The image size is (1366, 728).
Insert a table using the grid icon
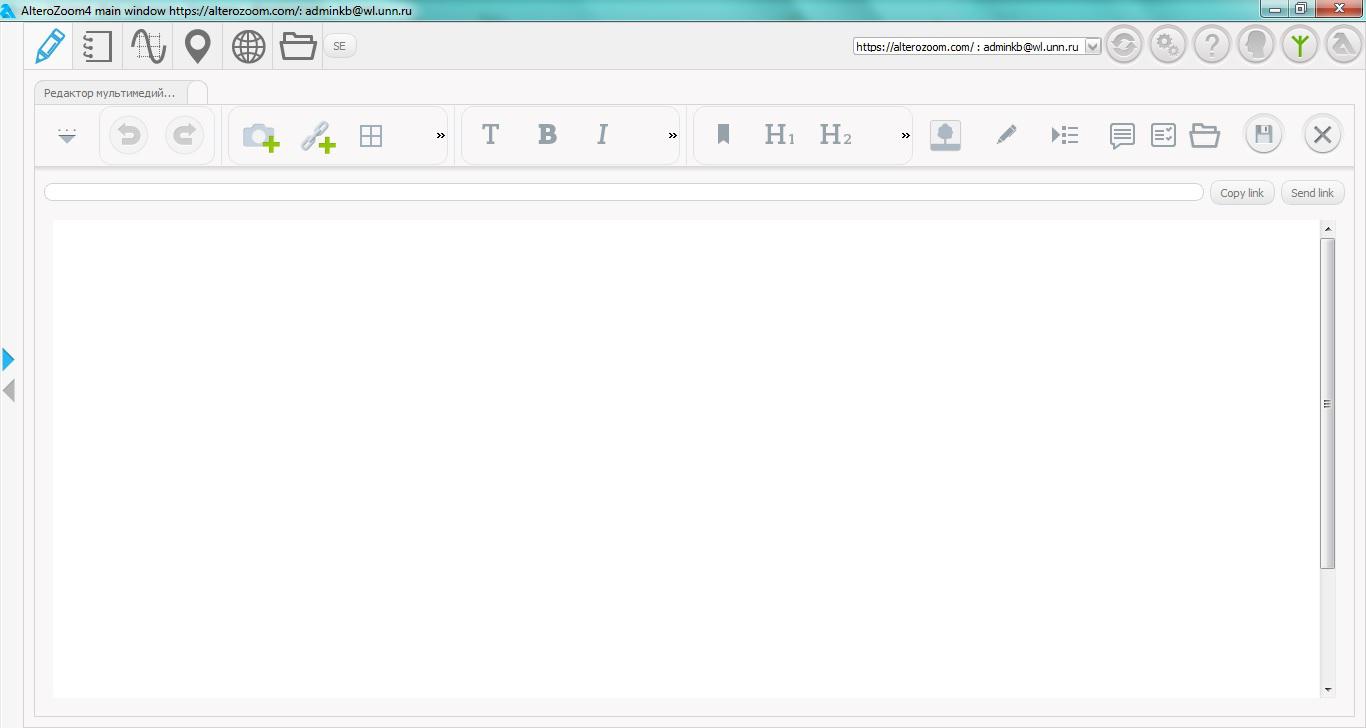371,136
